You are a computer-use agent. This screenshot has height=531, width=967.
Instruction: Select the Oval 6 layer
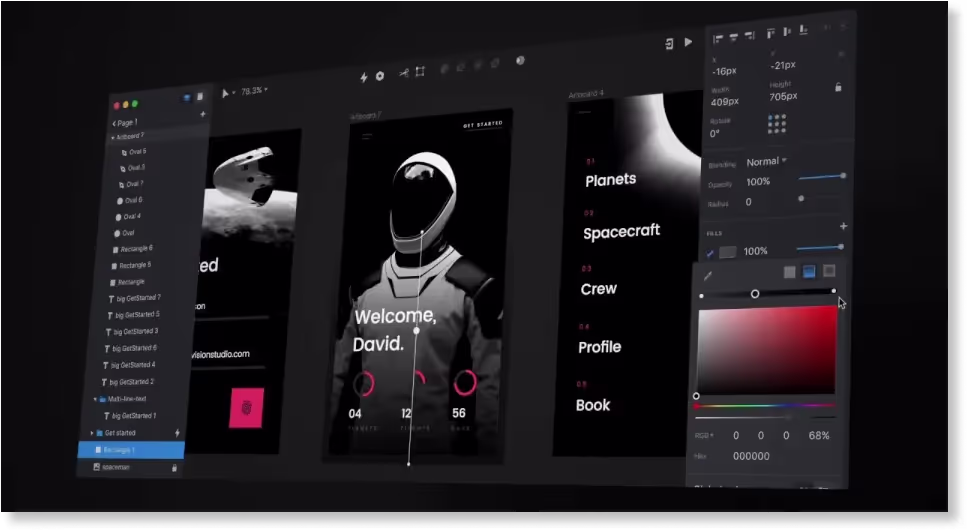coord(130,200)
